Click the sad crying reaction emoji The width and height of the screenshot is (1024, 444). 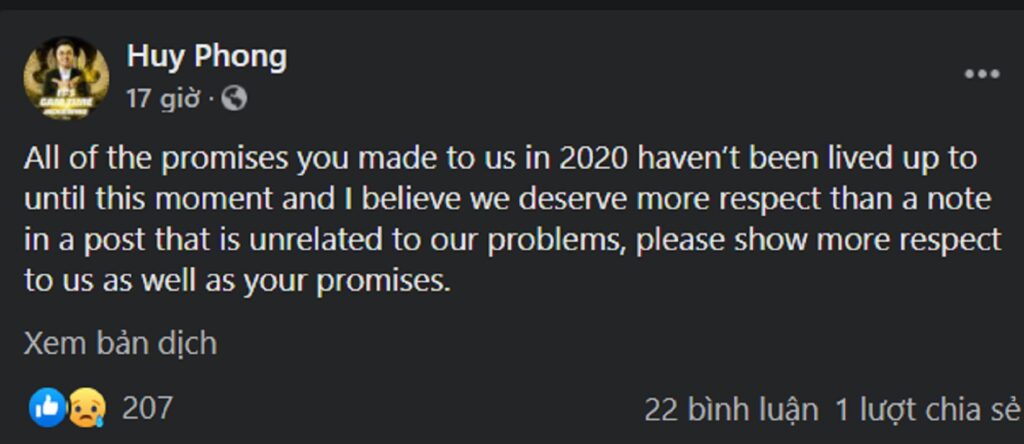click(x=87, y=408)
